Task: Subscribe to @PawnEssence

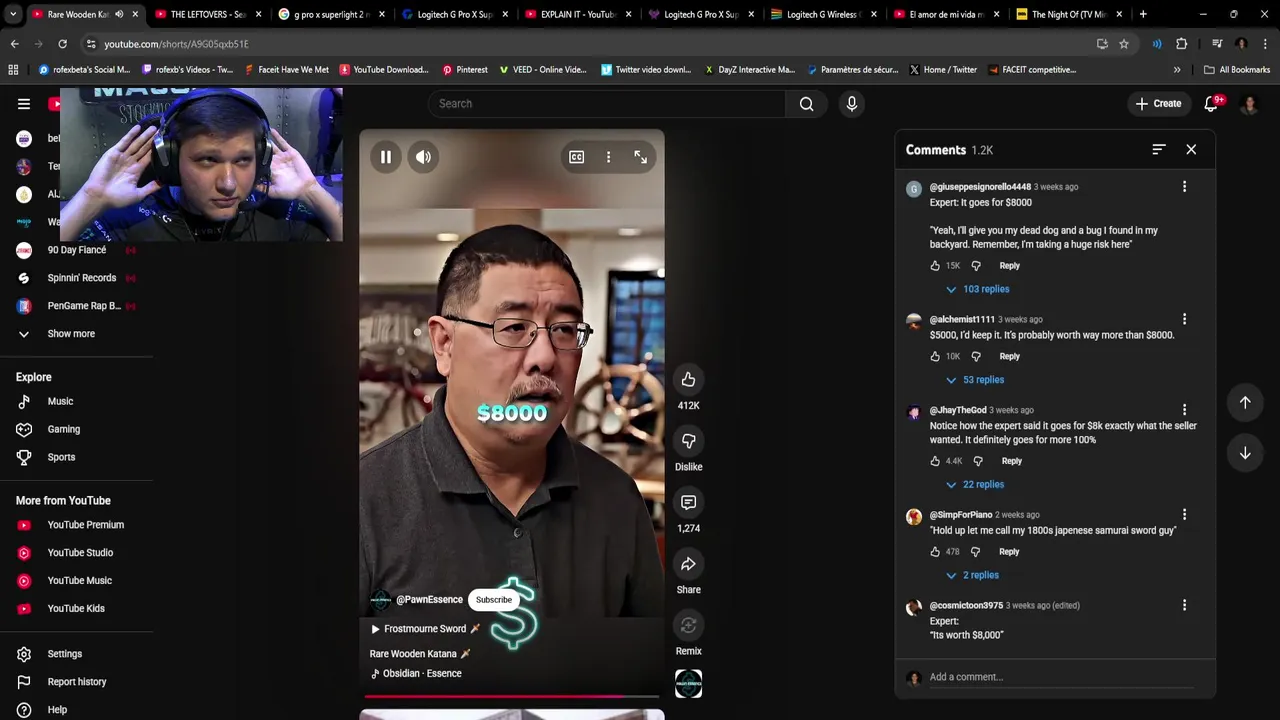Action: [x=493, y=600]
